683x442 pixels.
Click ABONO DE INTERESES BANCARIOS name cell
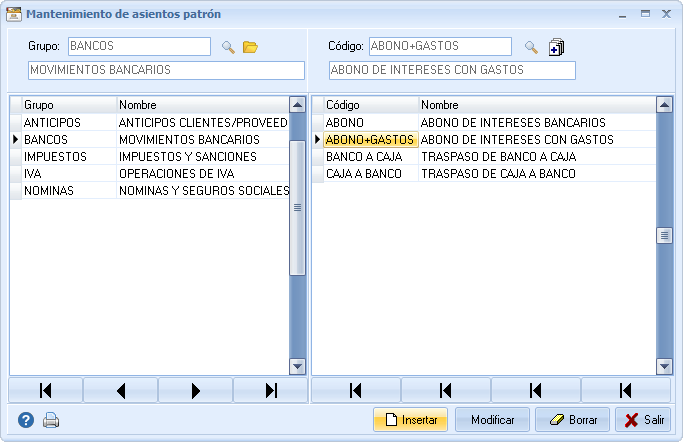[x=537, y=123]
